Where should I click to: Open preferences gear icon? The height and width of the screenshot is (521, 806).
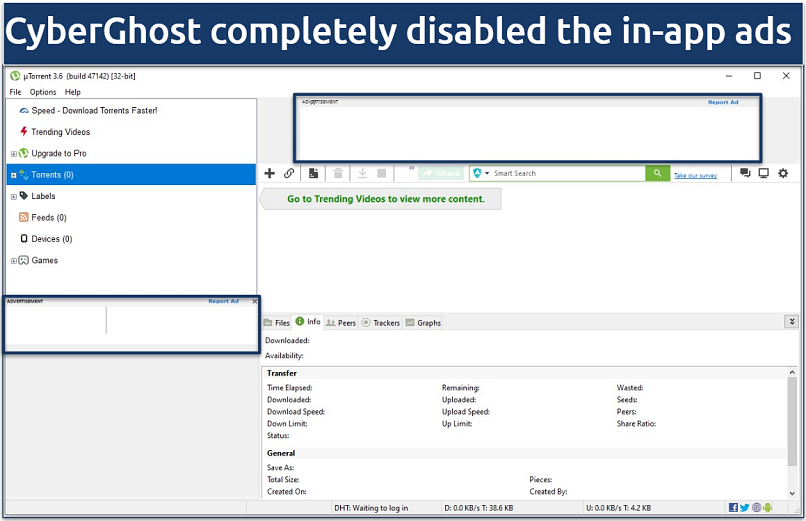(x=783, y=173)
